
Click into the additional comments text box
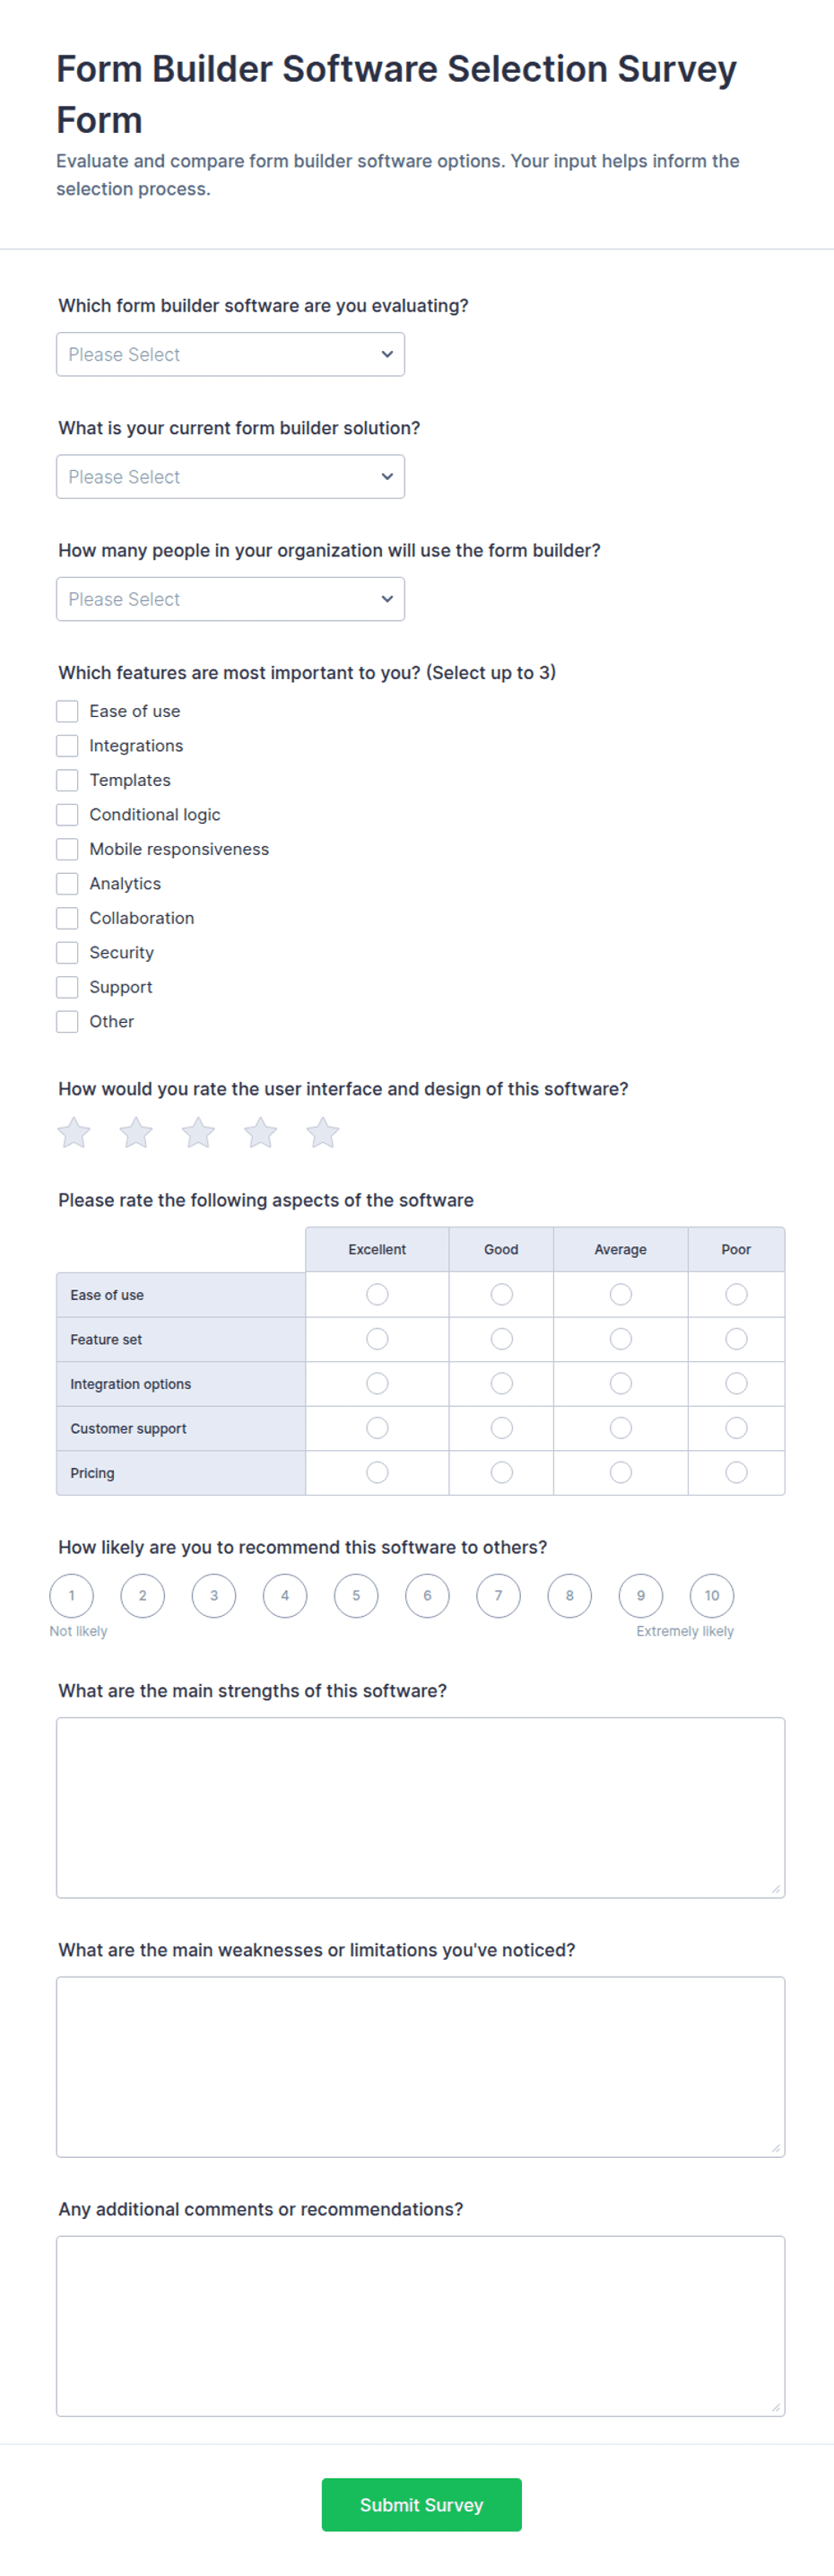(x=420, y=2325)
